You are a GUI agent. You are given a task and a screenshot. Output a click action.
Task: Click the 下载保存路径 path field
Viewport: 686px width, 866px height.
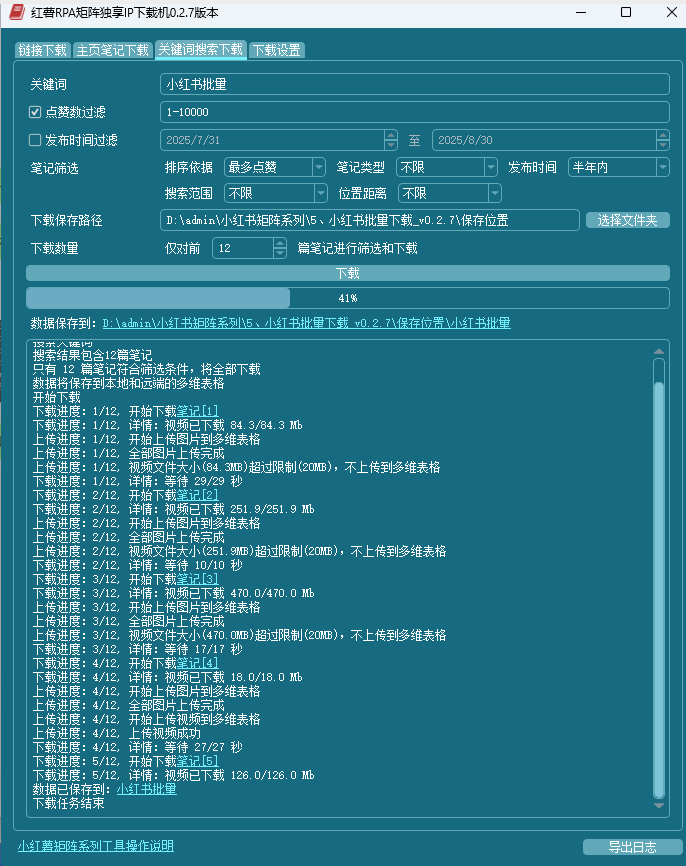pyautogui.click(x=370, y=220)
